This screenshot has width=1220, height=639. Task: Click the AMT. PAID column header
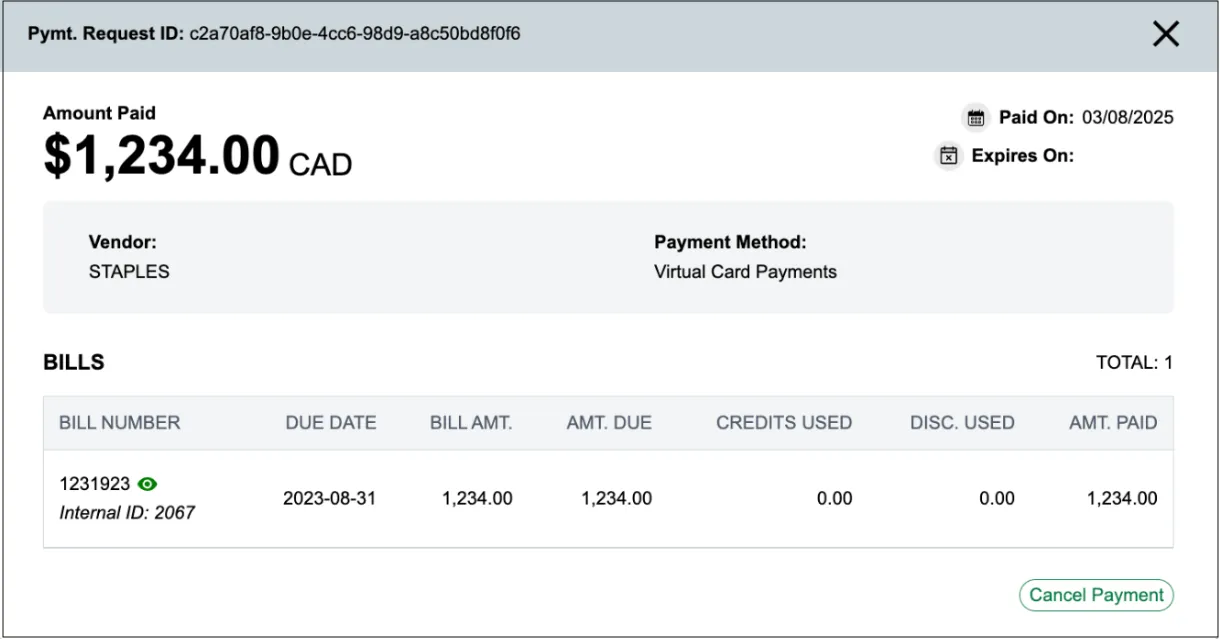[1113, 423]
